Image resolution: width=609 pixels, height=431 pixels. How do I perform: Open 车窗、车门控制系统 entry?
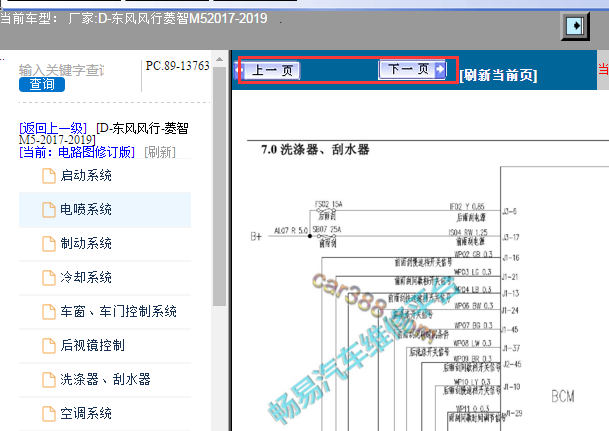point(105,311)
